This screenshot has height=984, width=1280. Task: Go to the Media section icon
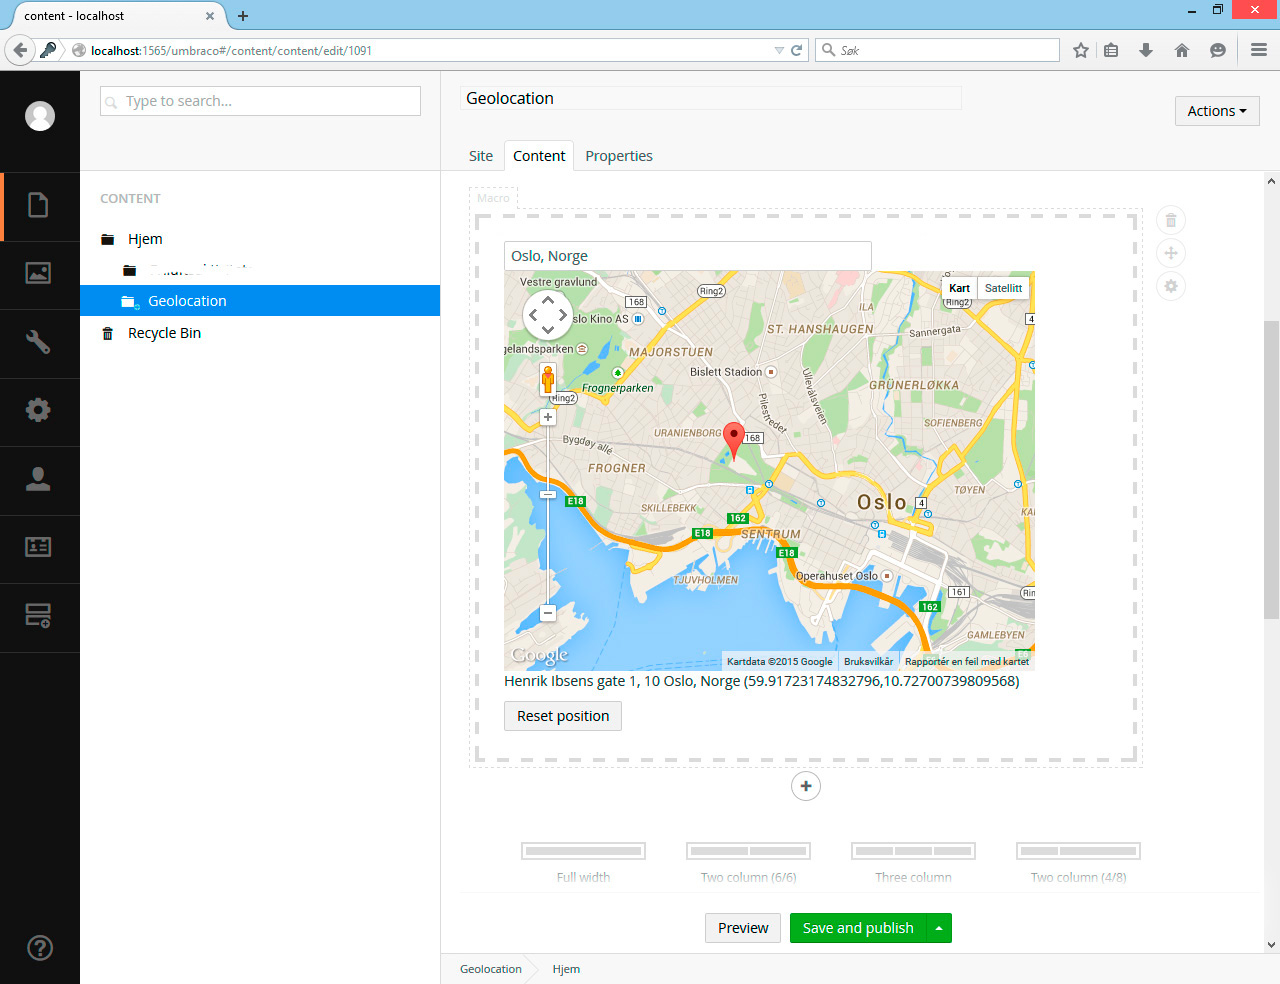tap(38, 273)
